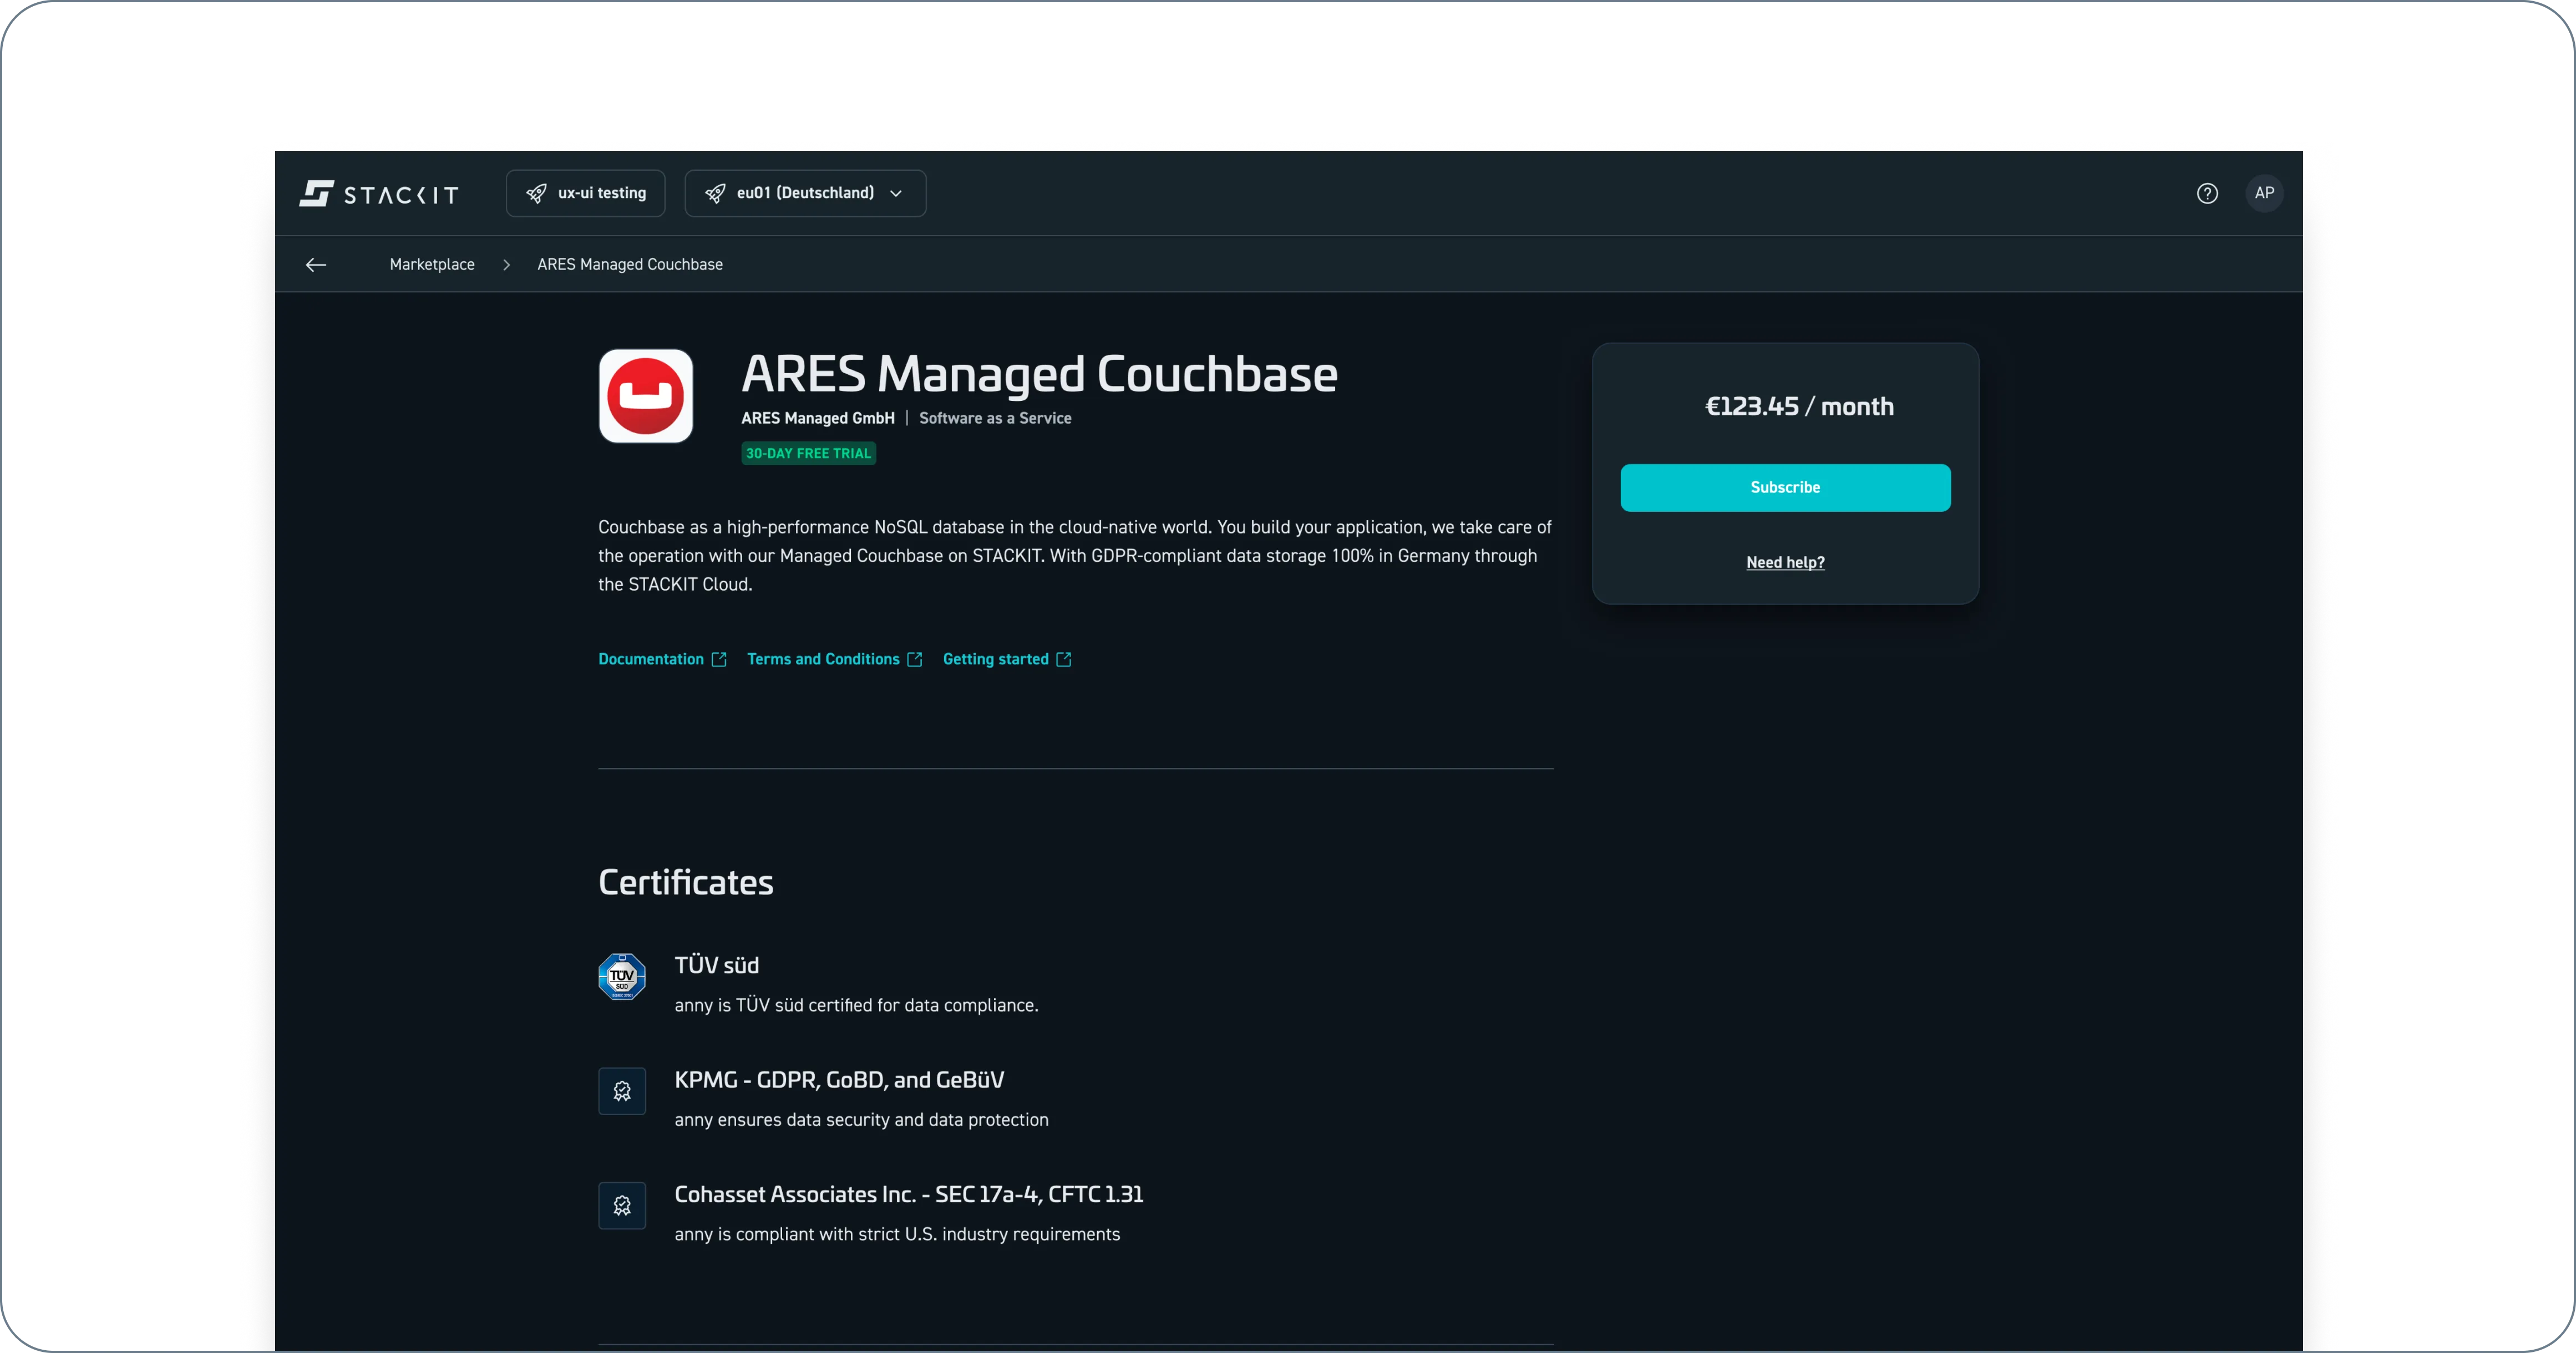The height and width of the screenshot is (1353, 2576).
Task: Click chevron arrow on region selector
Action: (896, 193)
